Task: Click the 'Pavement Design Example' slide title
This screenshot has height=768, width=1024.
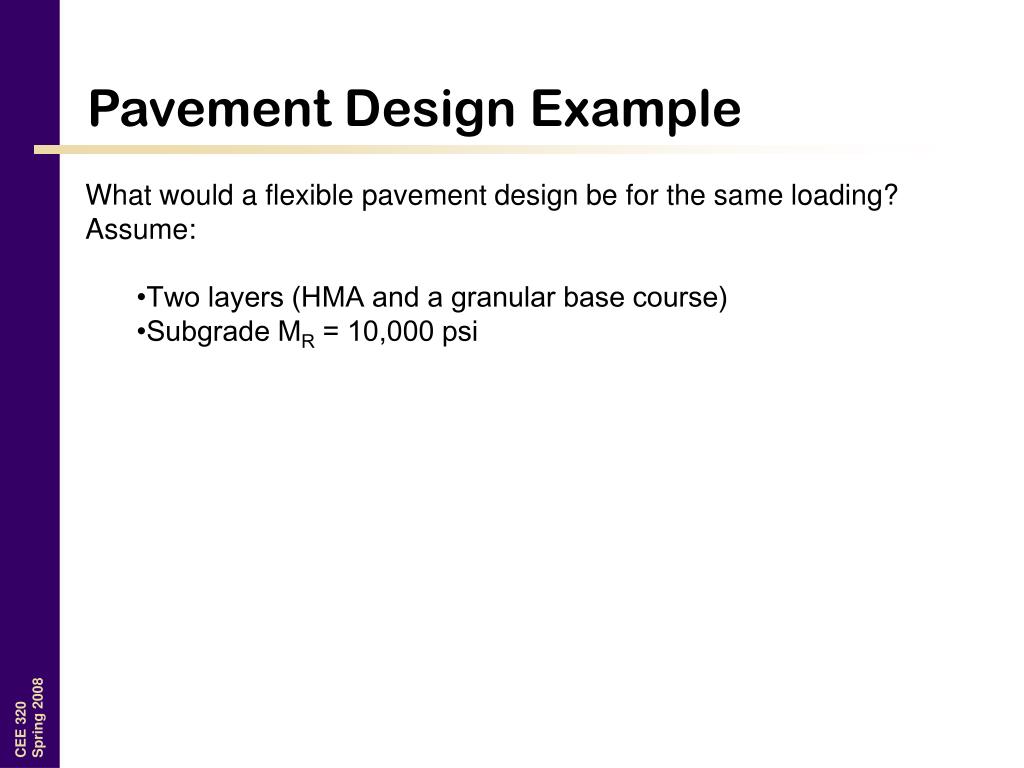Action: pyautogui.click(x=415, y=109)
